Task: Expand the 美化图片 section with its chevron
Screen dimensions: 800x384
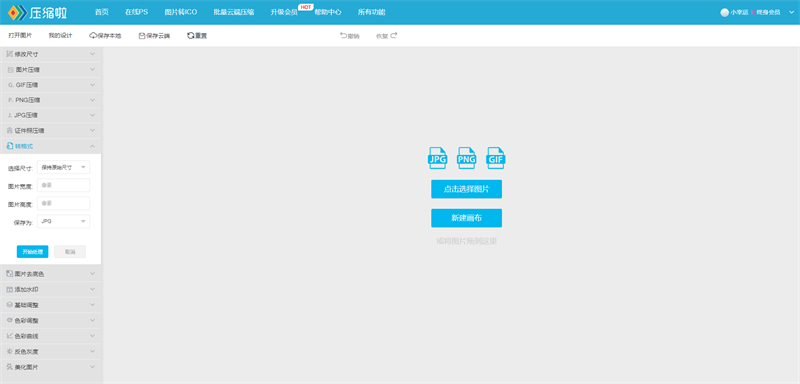Action: coord(92,367)
